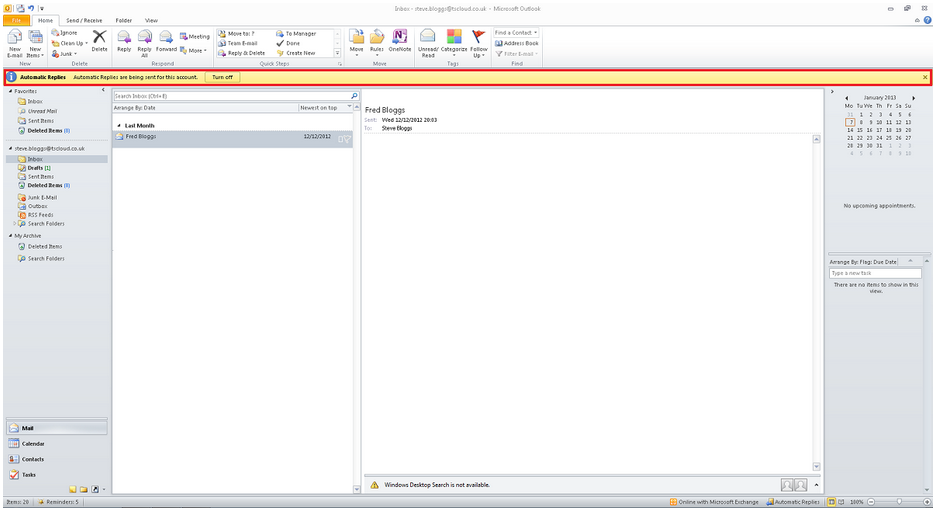Click the Search Inbox field
The width and height of the screenshot is (936, 511).
pos(232,96)
